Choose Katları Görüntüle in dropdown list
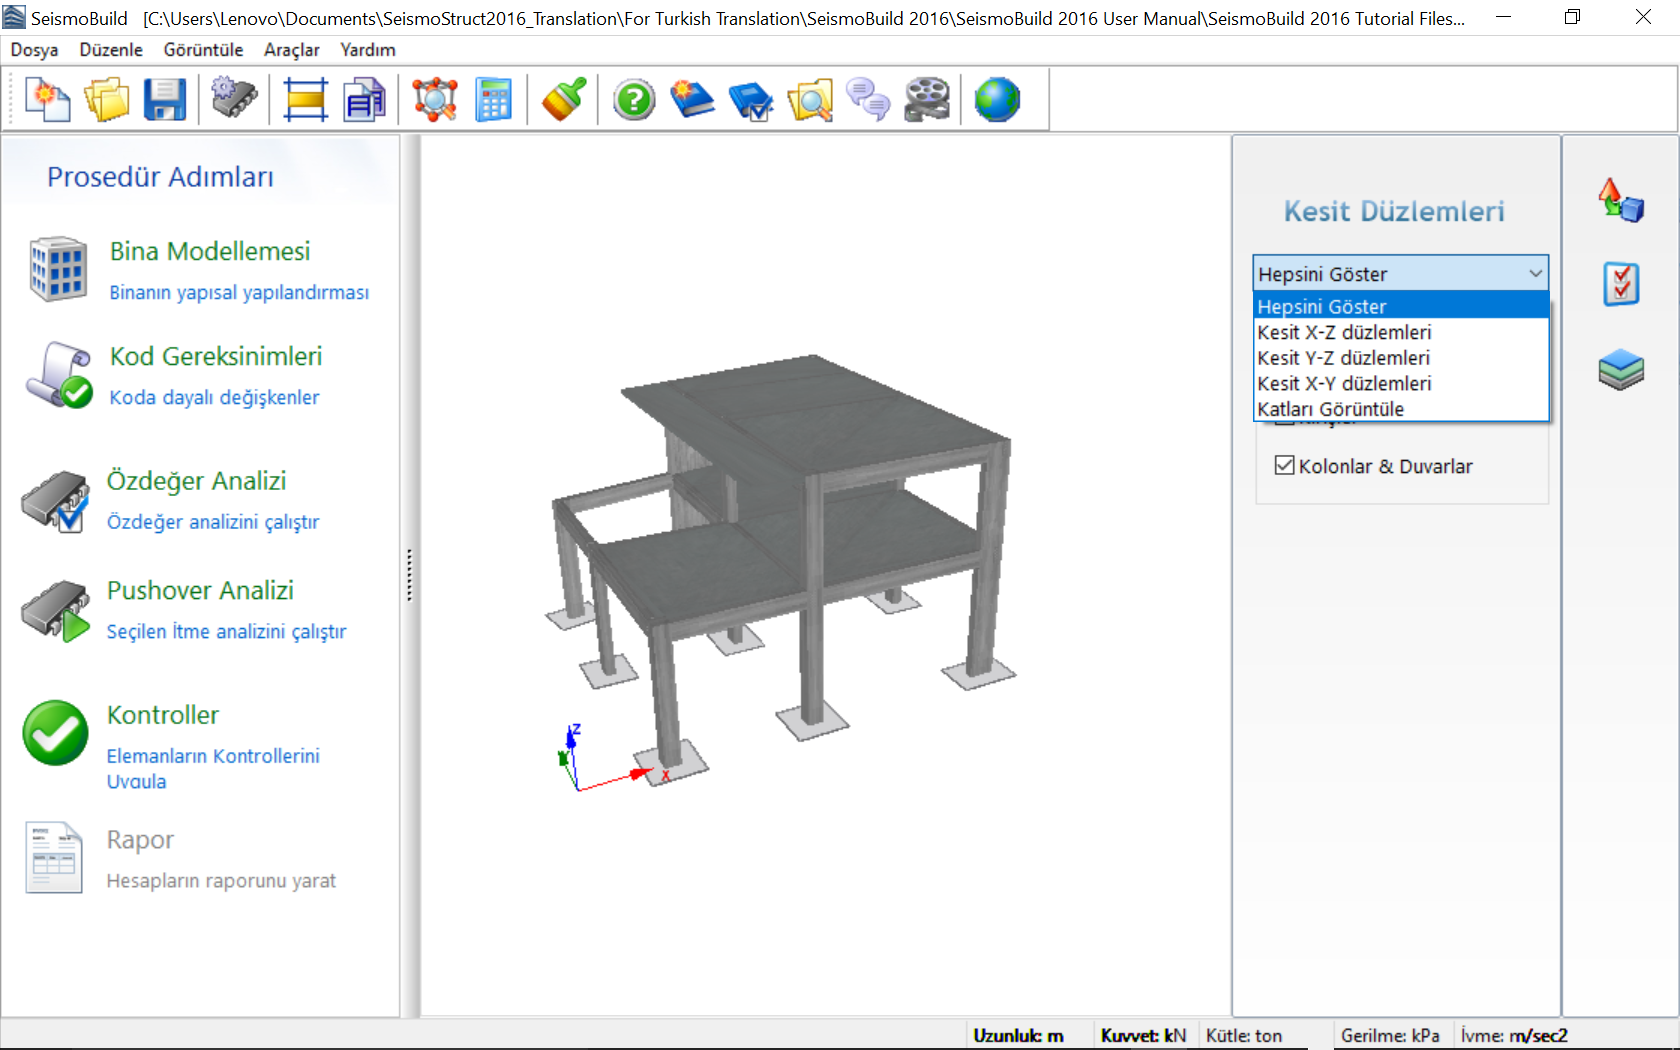 [1330, 409]
